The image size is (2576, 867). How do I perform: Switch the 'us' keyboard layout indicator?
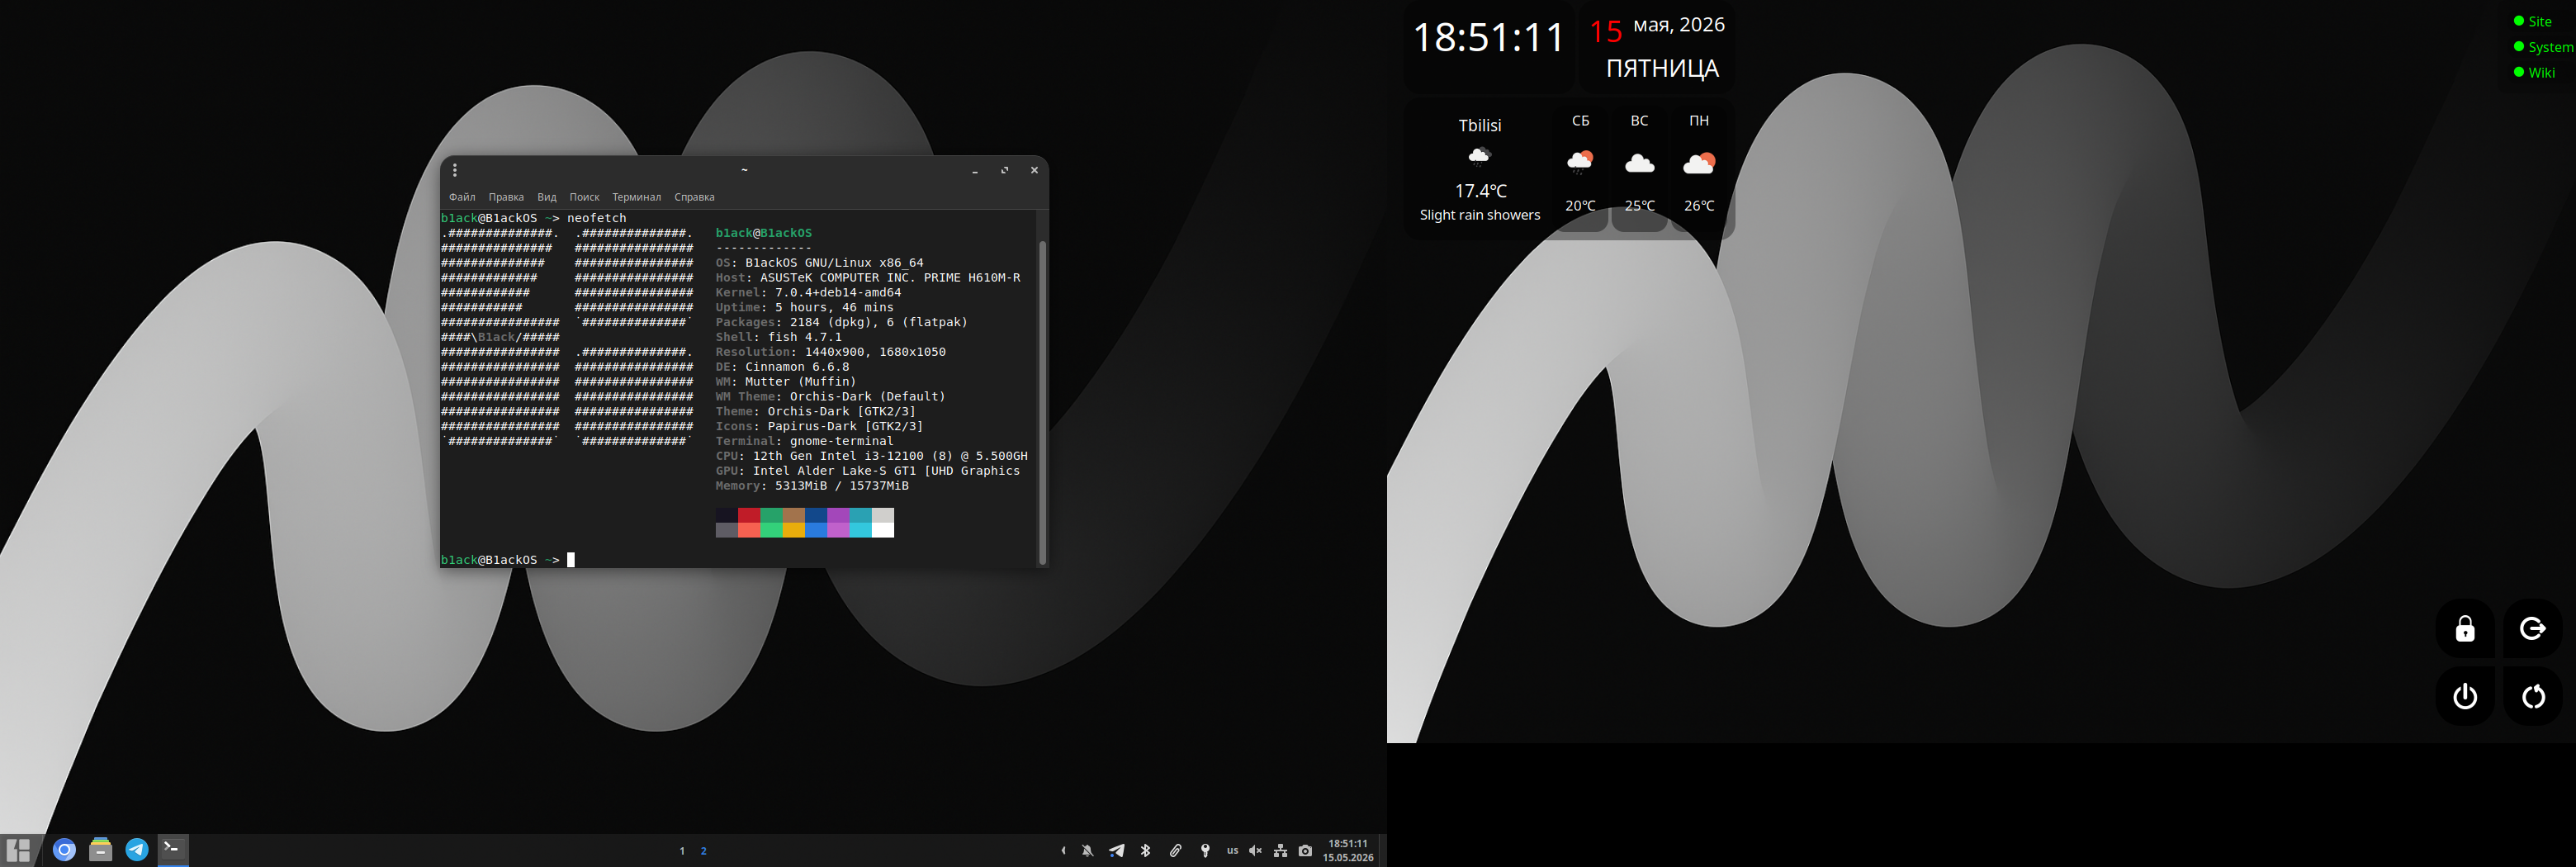click(x=1232, y=851)
